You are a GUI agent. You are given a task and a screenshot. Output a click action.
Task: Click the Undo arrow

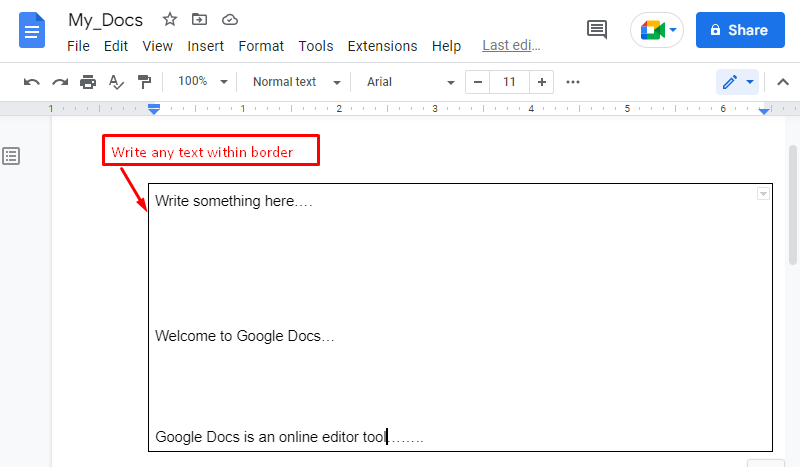click(32, 82)
